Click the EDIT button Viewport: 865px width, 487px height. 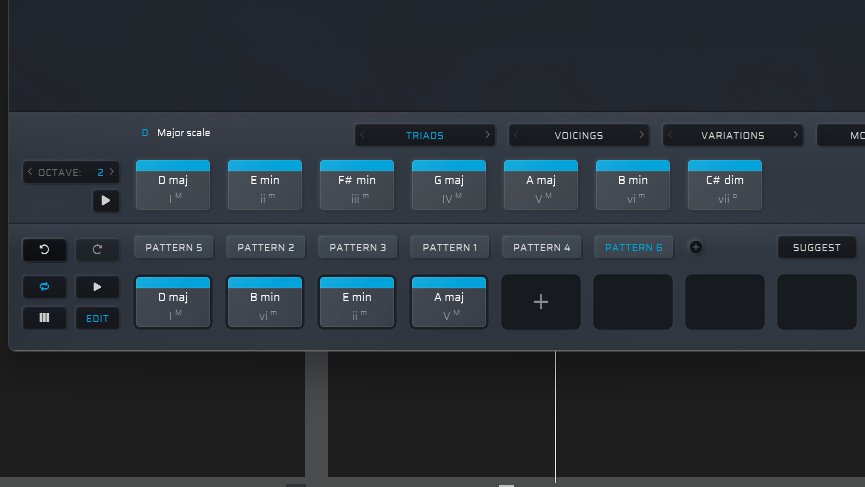tap(97, 318)
